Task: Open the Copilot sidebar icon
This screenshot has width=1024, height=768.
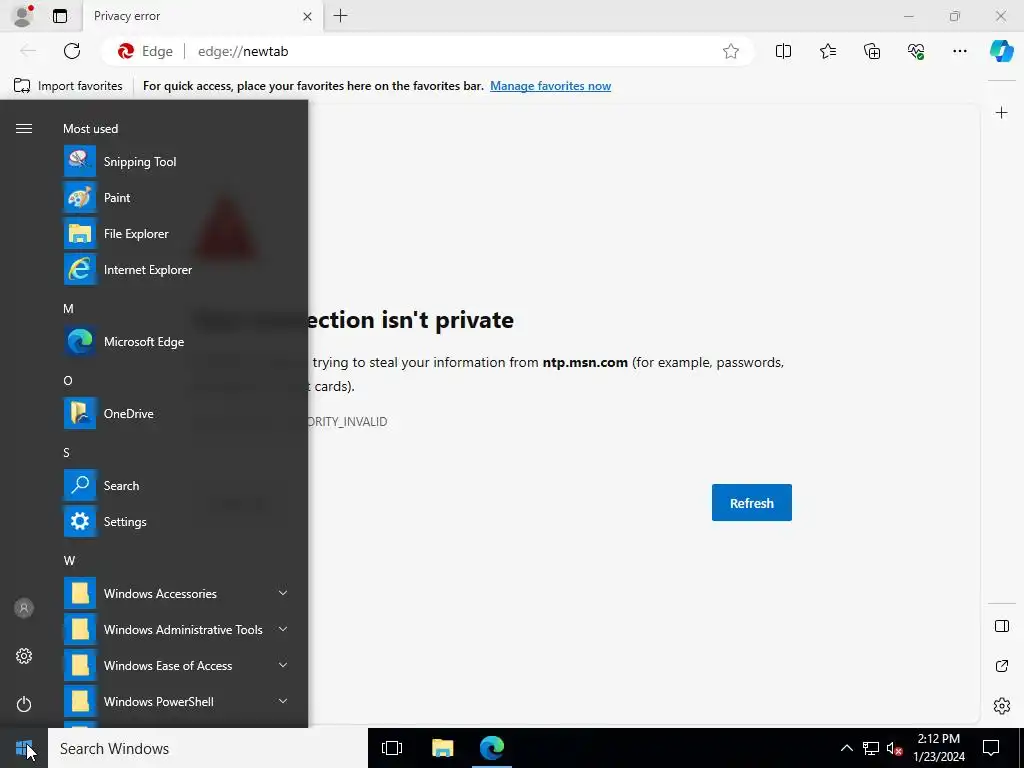Action: (1002, 51)
